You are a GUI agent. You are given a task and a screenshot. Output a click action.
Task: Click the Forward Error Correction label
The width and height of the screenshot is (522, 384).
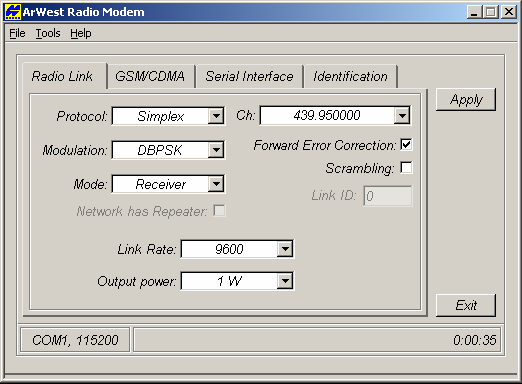(x=325, y=145)
